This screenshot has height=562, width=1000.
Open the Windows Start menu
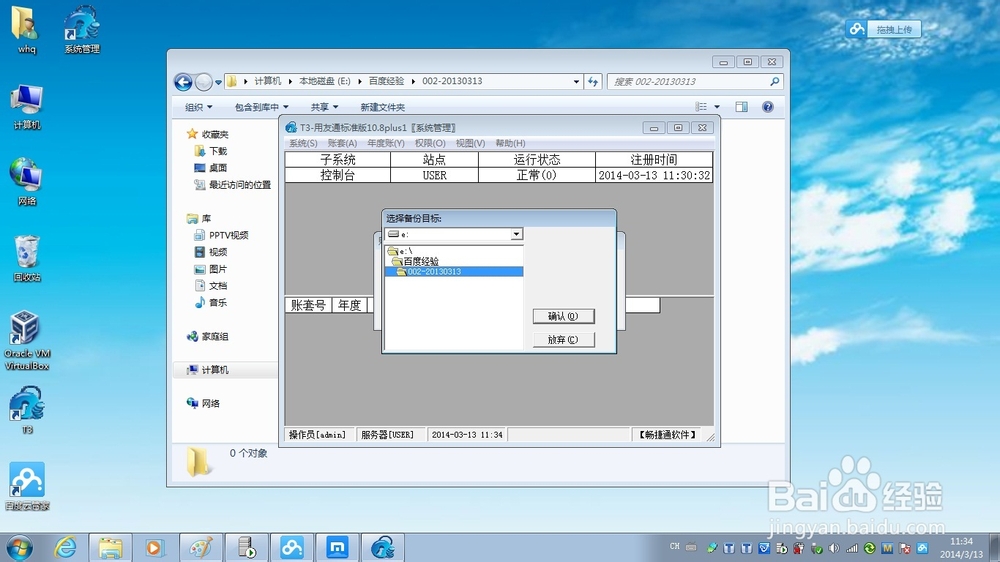point(19,548)
